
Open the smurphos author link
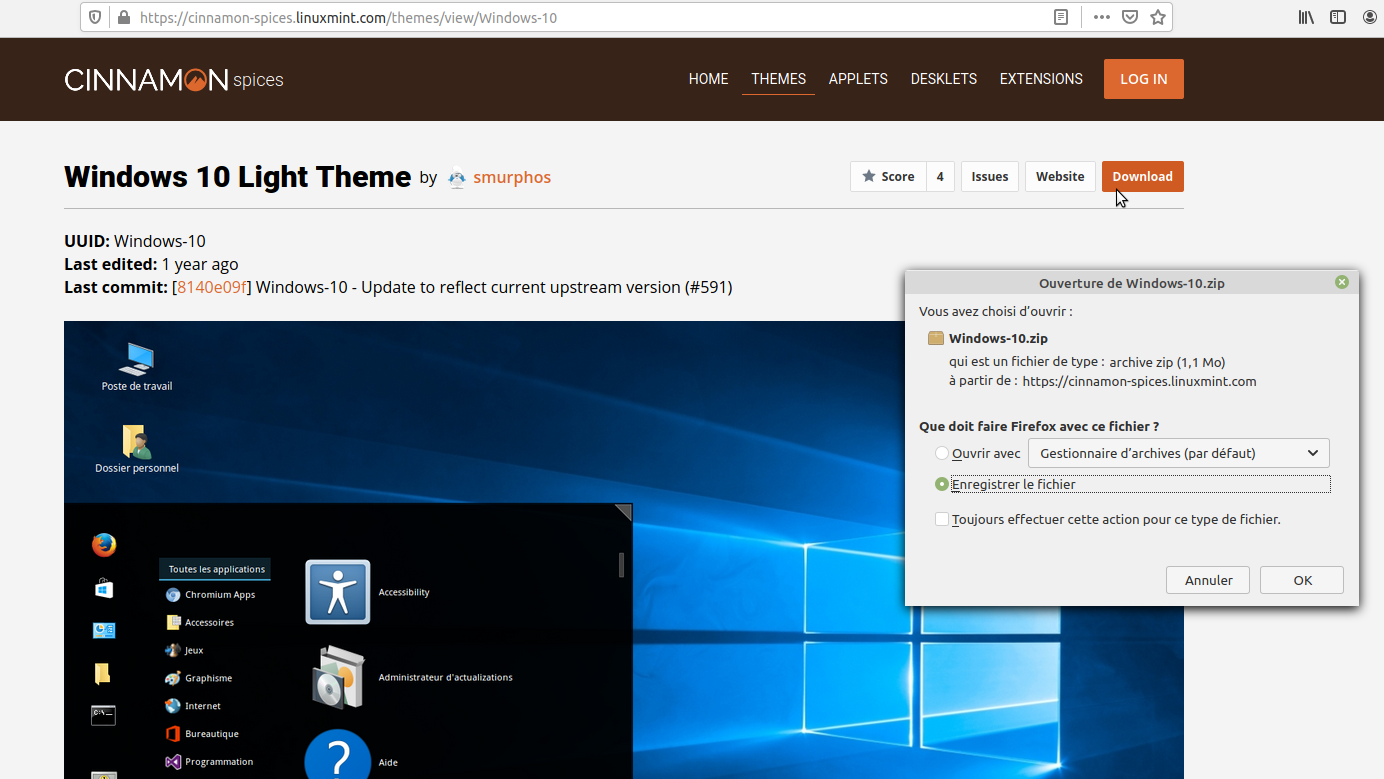pos(512,177)
